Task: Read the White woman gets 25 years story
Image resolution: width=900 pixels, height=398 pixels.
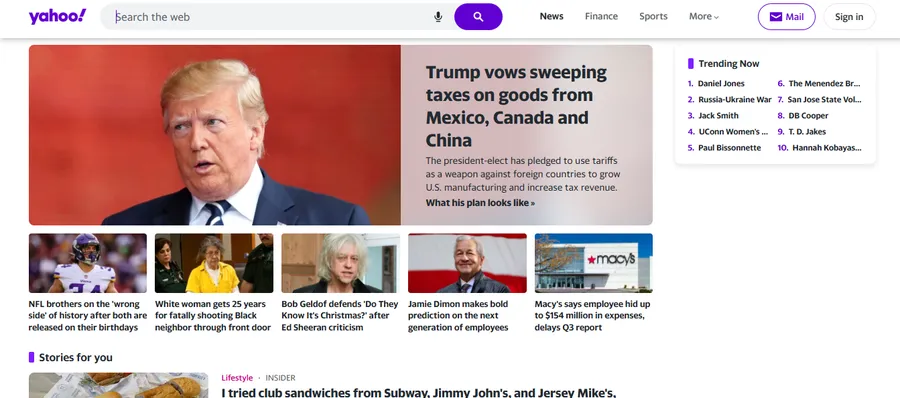Action: [213, 315]
